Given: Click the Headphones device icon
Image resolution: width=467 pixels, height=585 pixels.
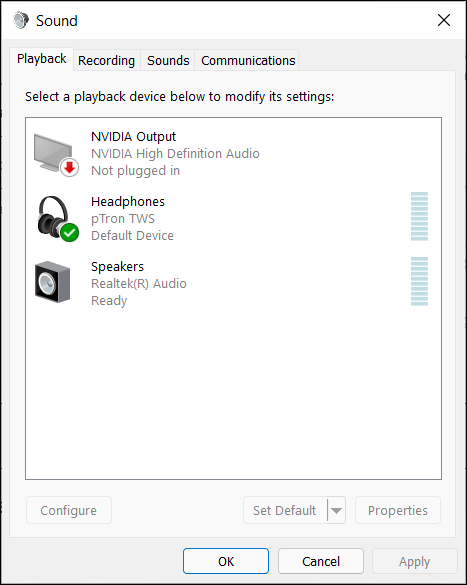Looking at the screenshot, I should point(57,219).
